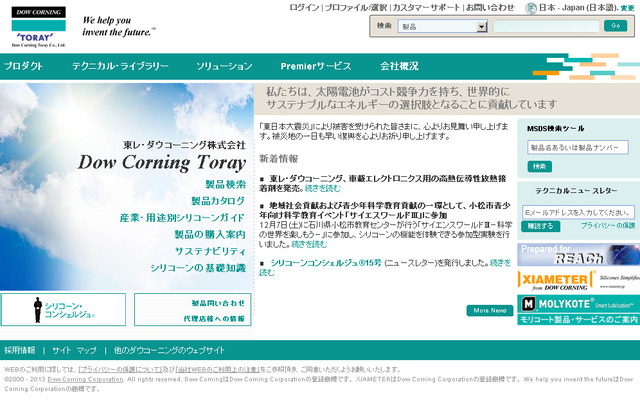Click the 製品問い合わせ link
Image resolution: width=640 pixels, height=400 pixels.
click(218, 303)
